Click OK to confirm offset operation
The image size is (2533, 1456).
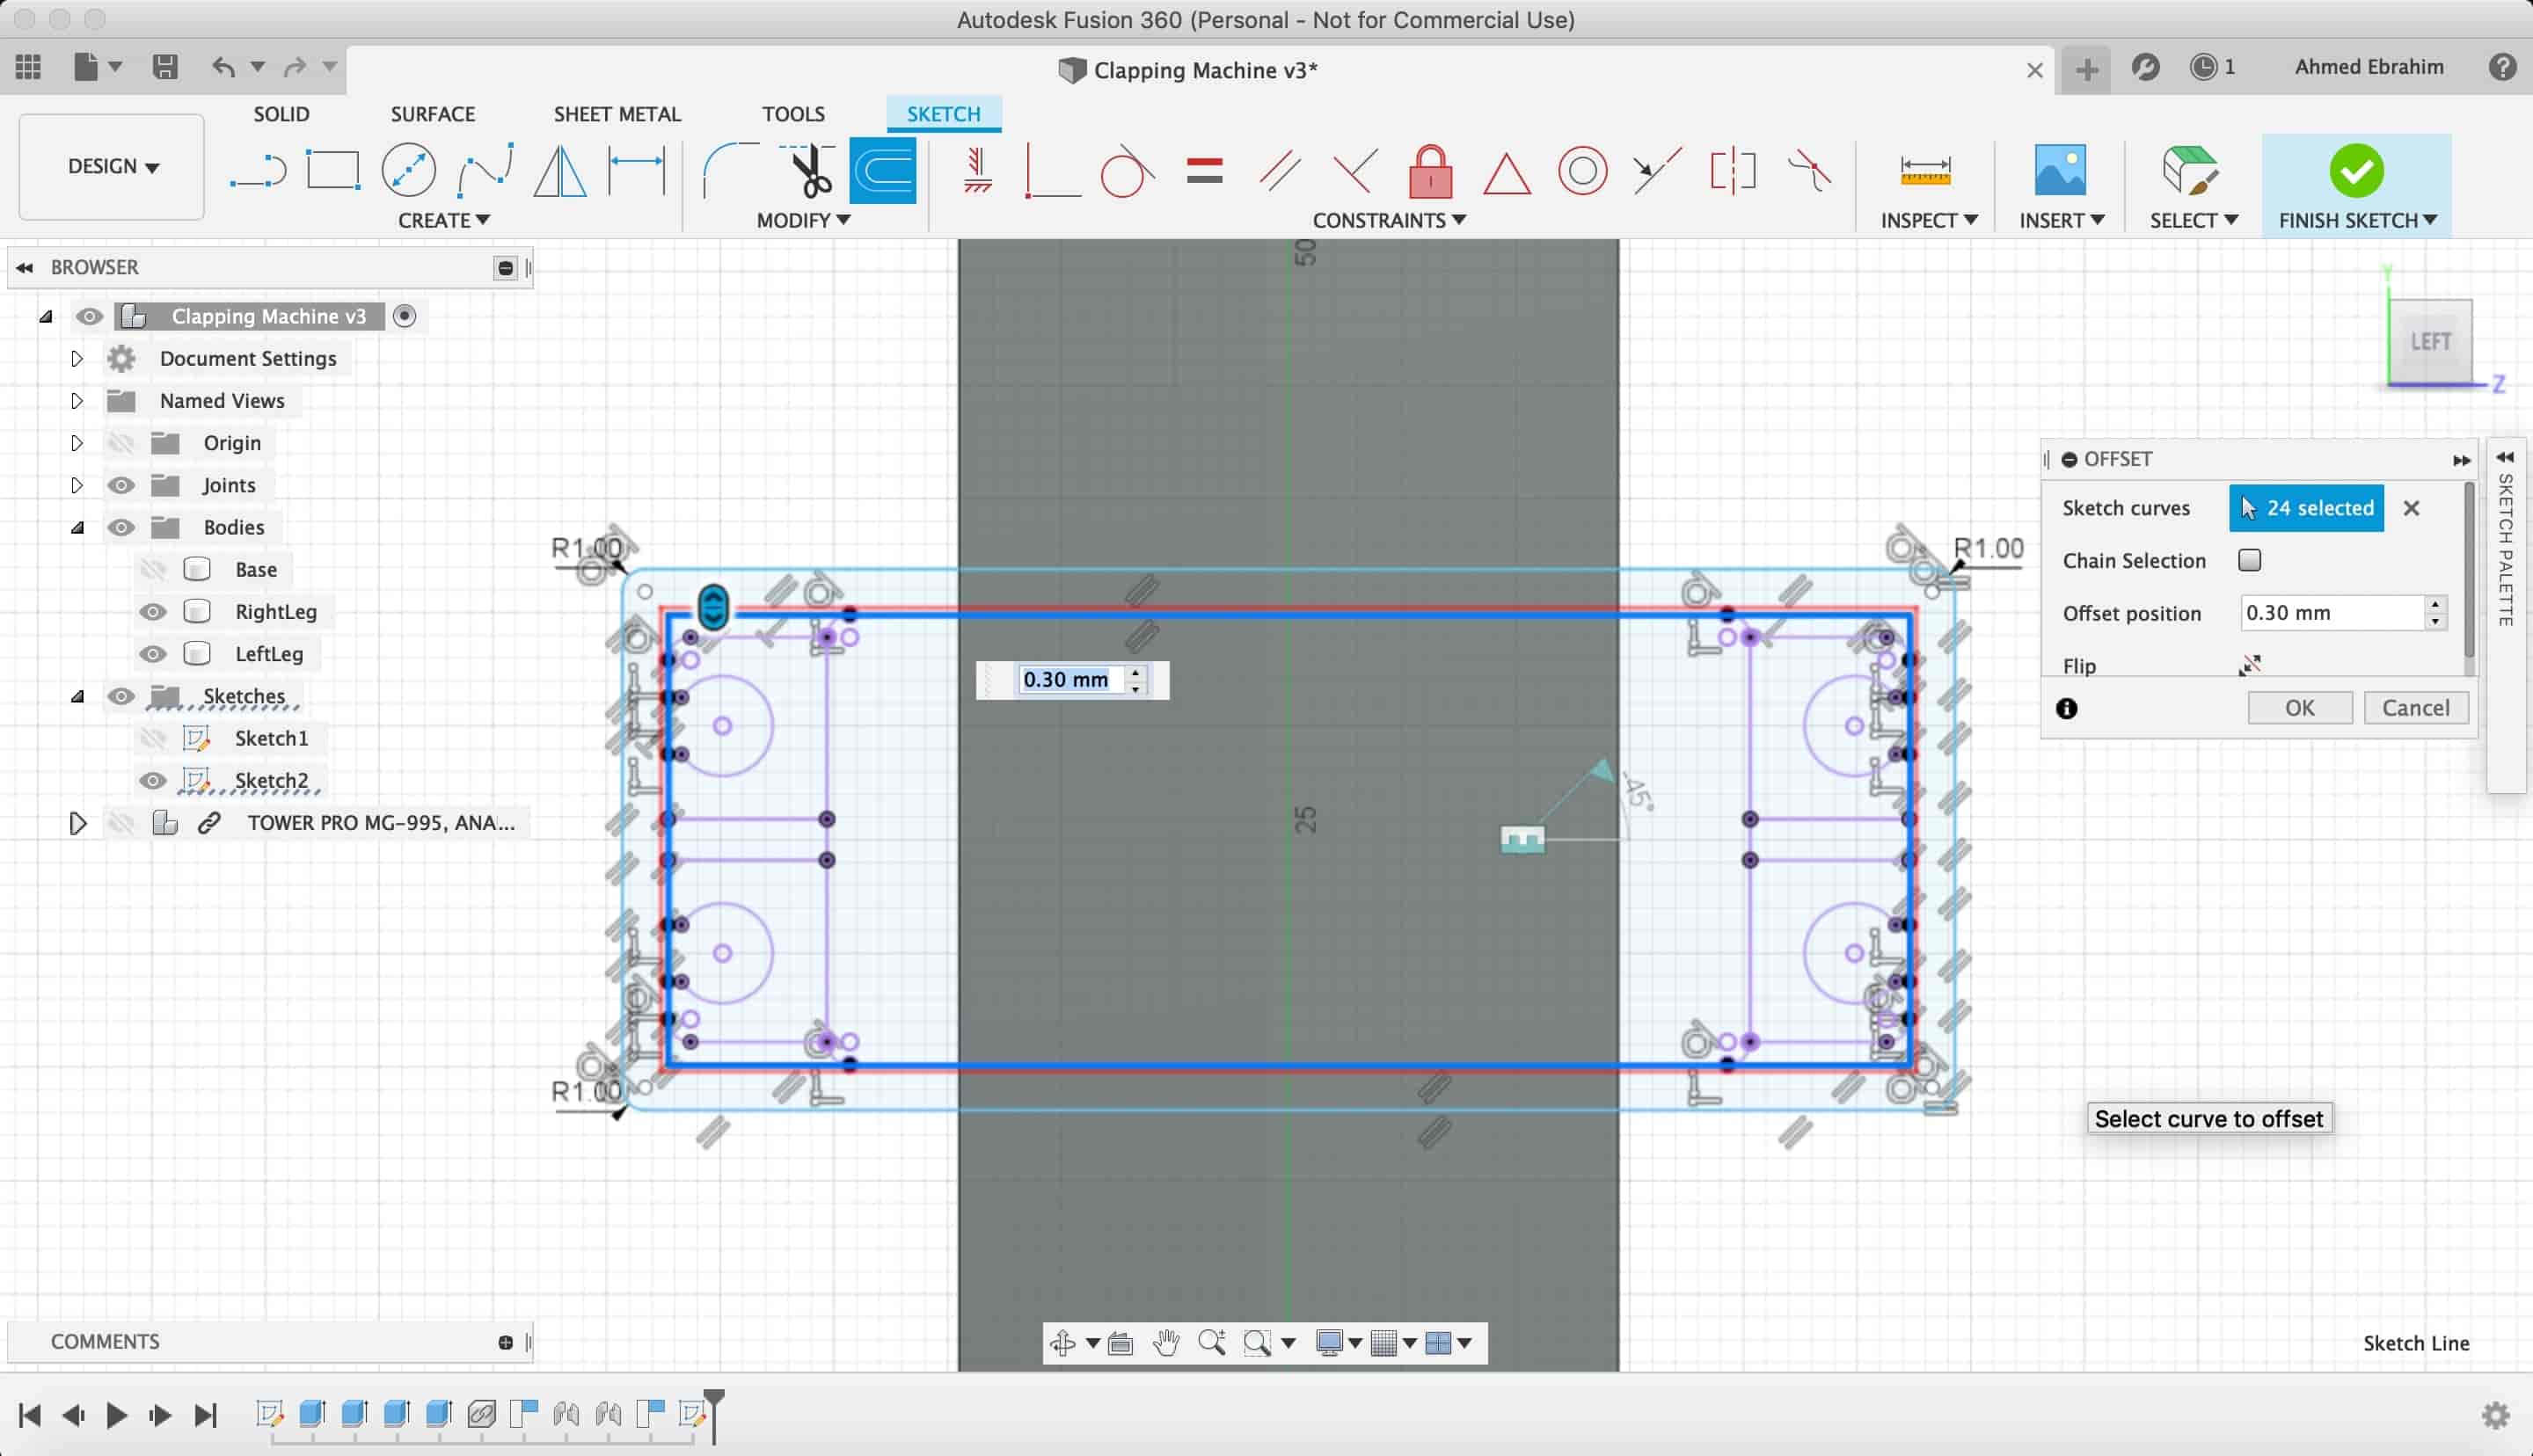click(x=2298, y=706)
